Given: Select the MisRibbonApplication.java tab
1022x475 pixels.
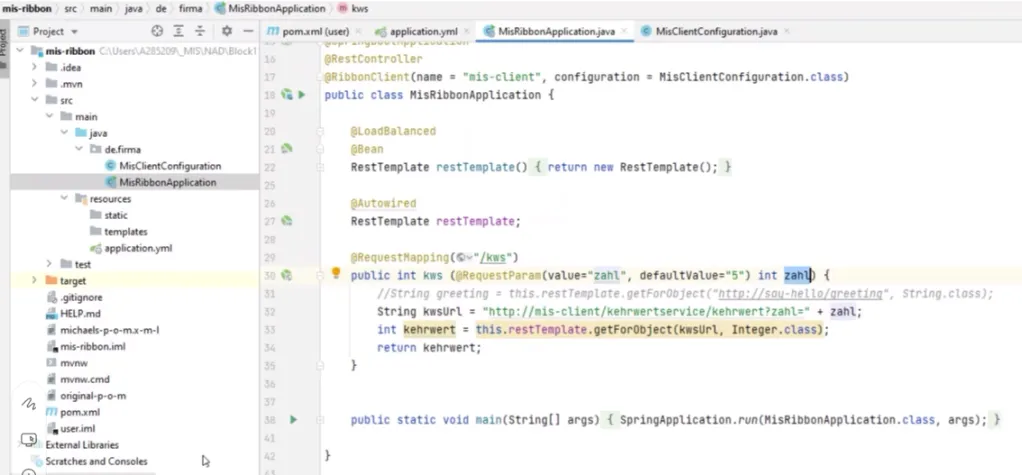Looking at the screenshot, I should [556, 31].
